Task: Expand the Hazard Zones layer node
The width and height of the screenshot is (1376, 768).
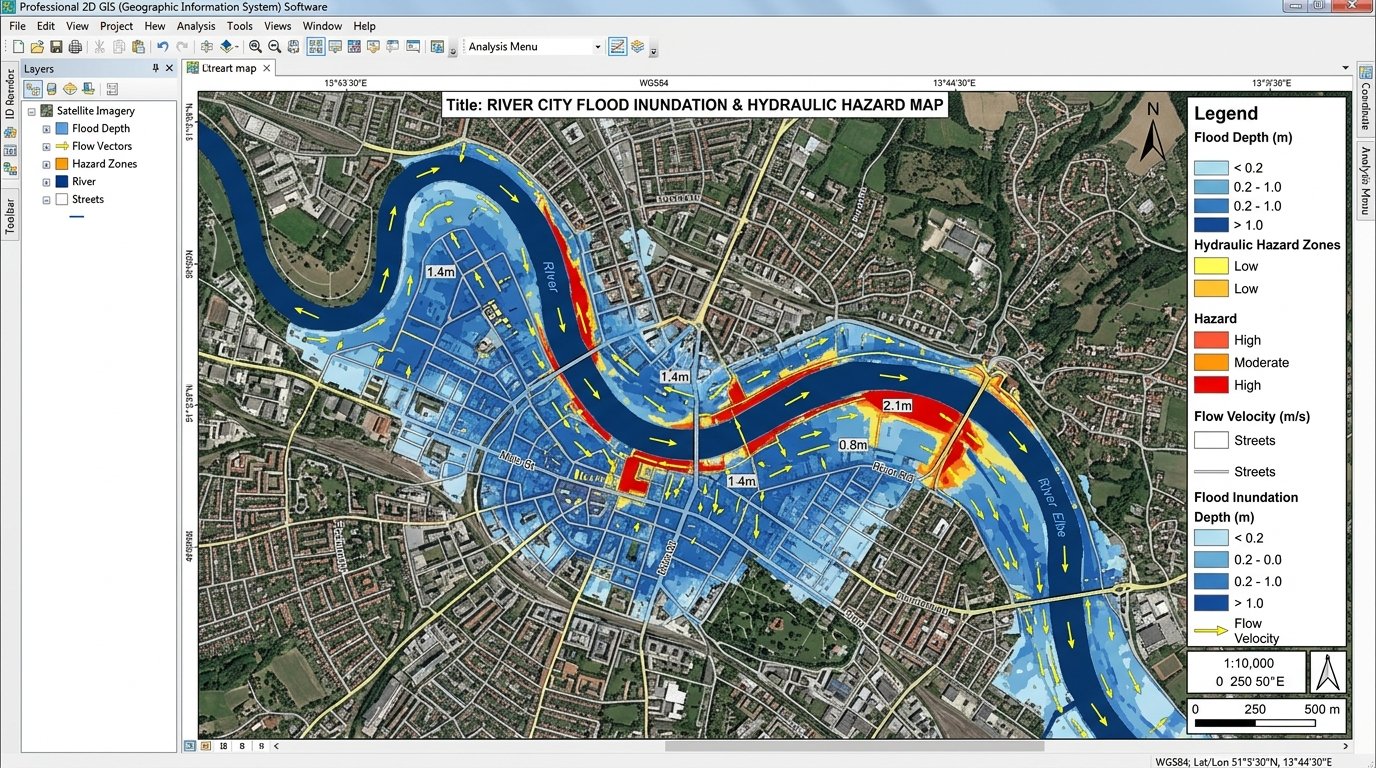Action: [46, 164]
